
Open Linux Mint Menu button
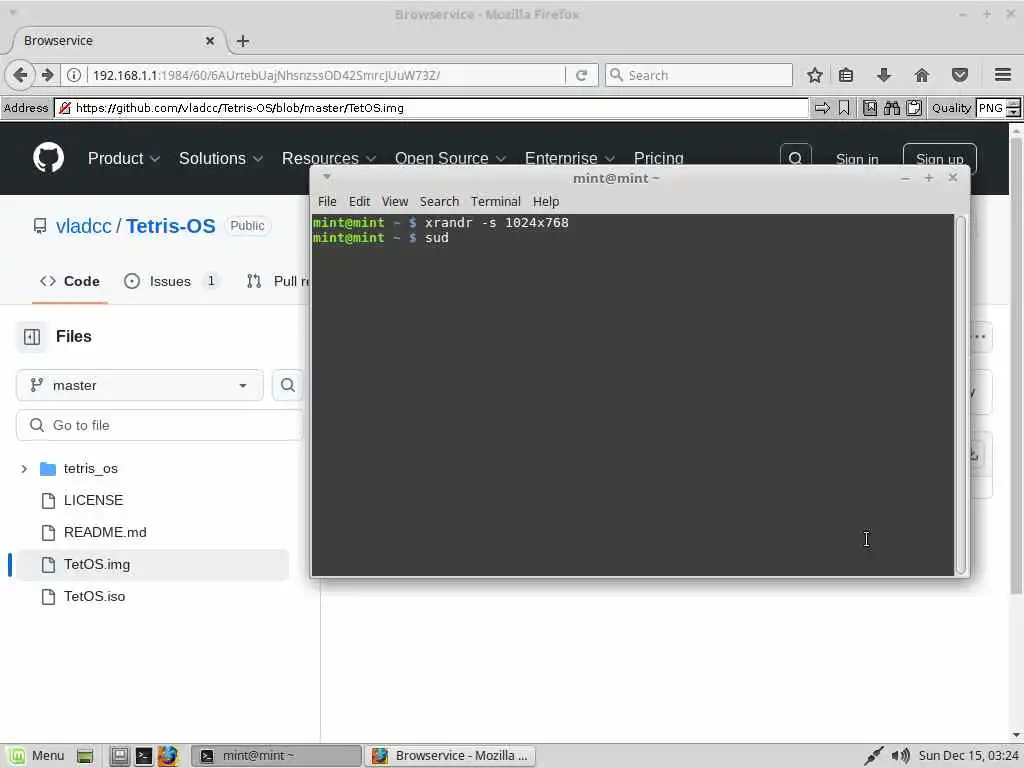pyautogui.click(x=37, y=756)
